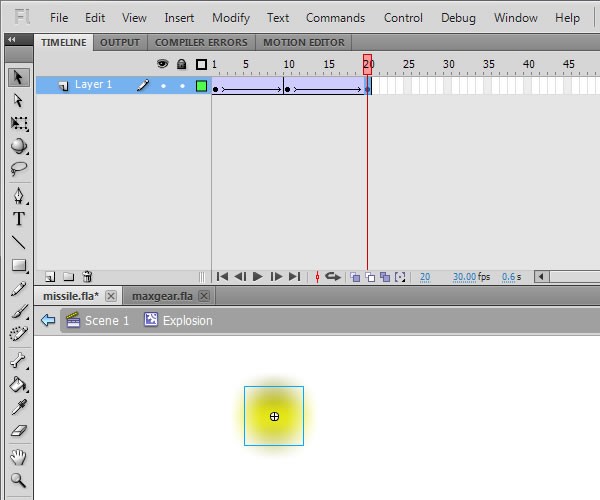Open the Commands menu
Screen dimensions: 600x500
pyautogui.click(x=335, y=17)
